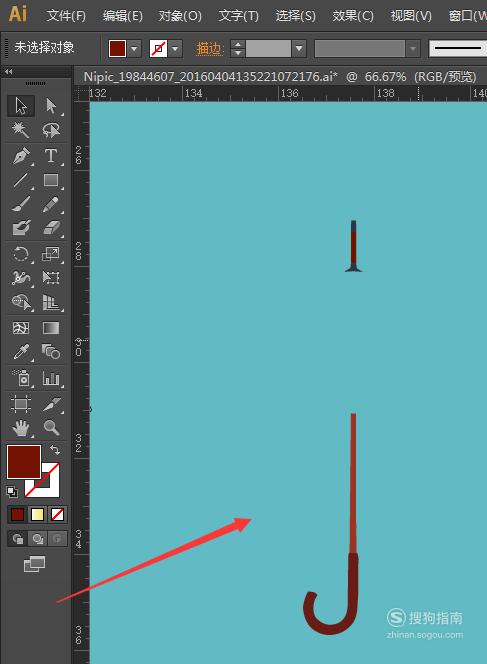Image resolution: width=487 pixels, height=664 pixels.
Task: Select the Slice tool
Action: click(51, 404)
